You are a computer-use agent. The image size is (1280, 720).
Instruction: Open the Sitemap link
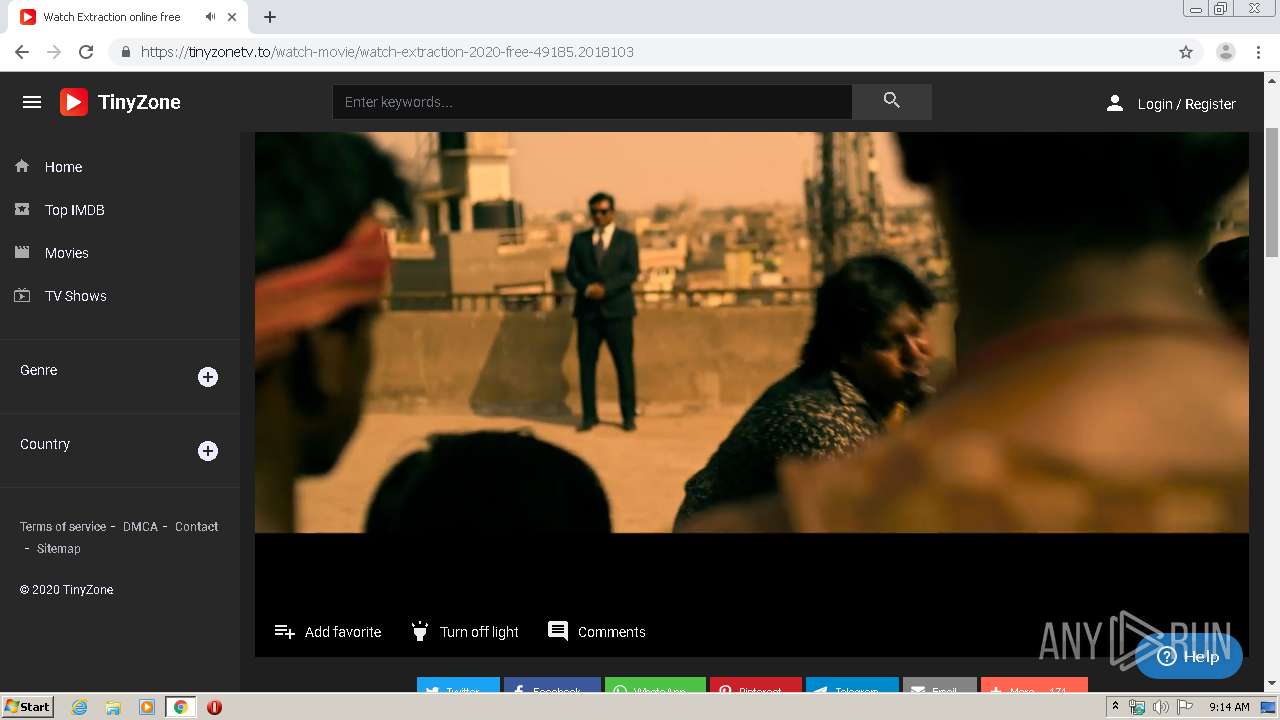pos(58,548)
